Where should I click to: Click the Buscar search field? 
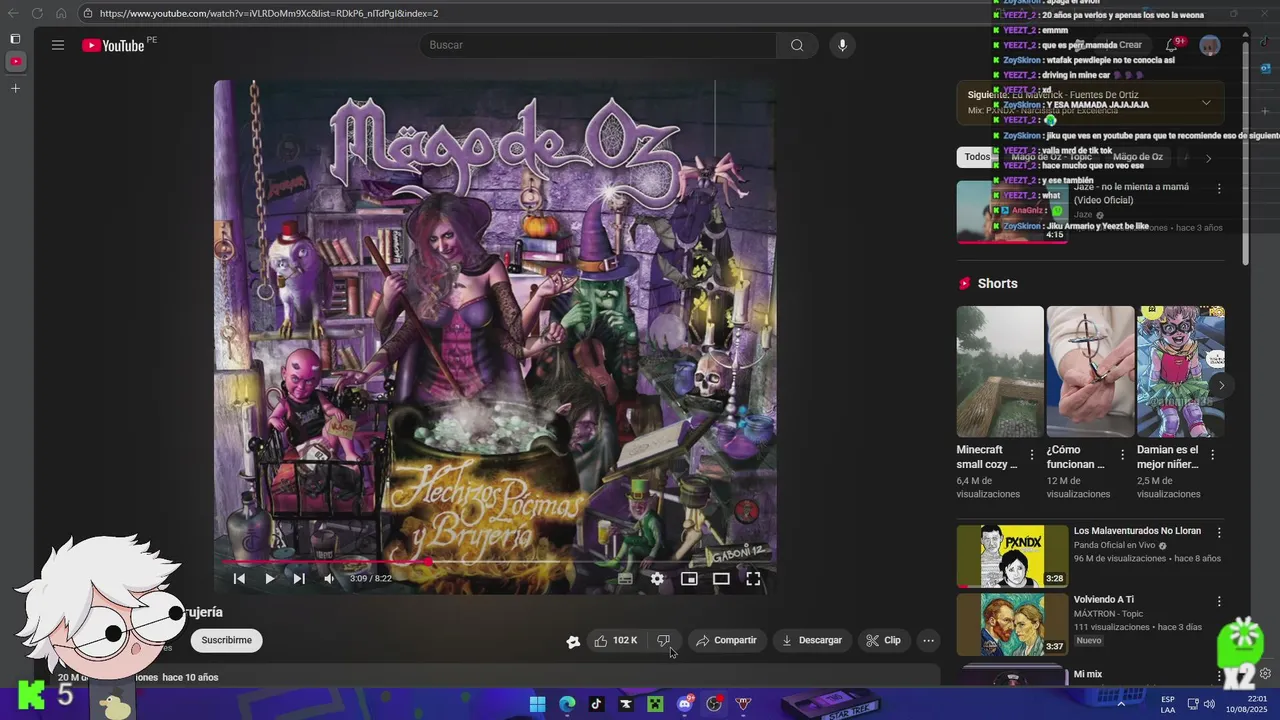[598, 45]
